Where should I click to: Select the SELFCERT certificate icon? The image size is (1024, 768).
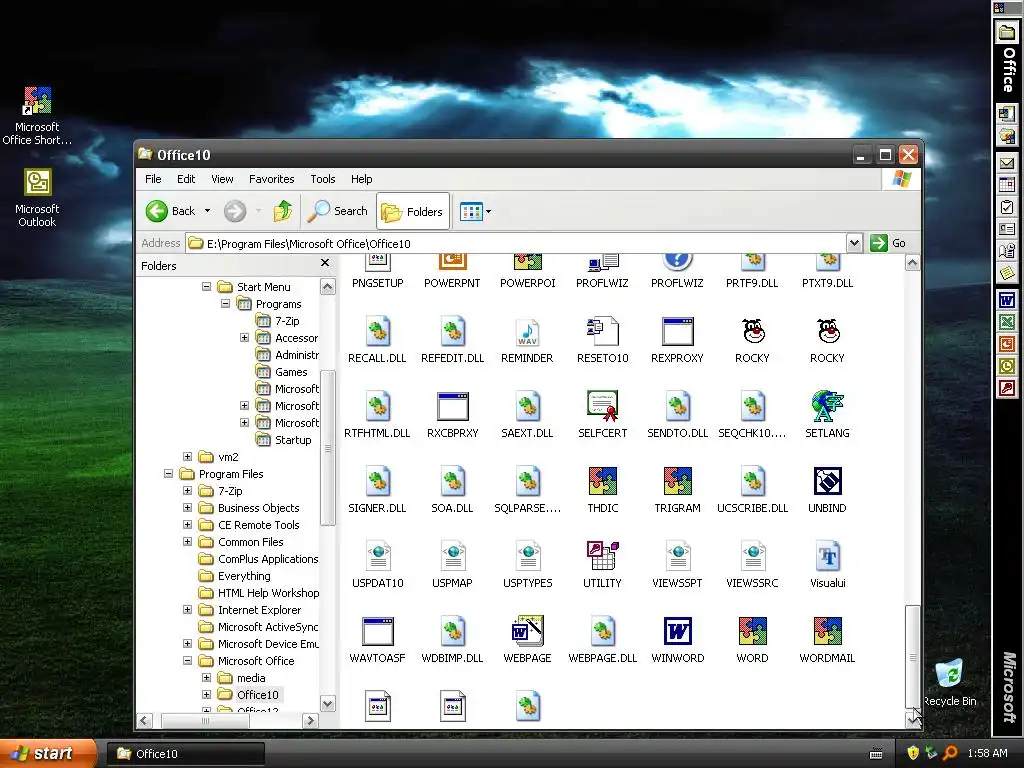(x=602, y=406)
